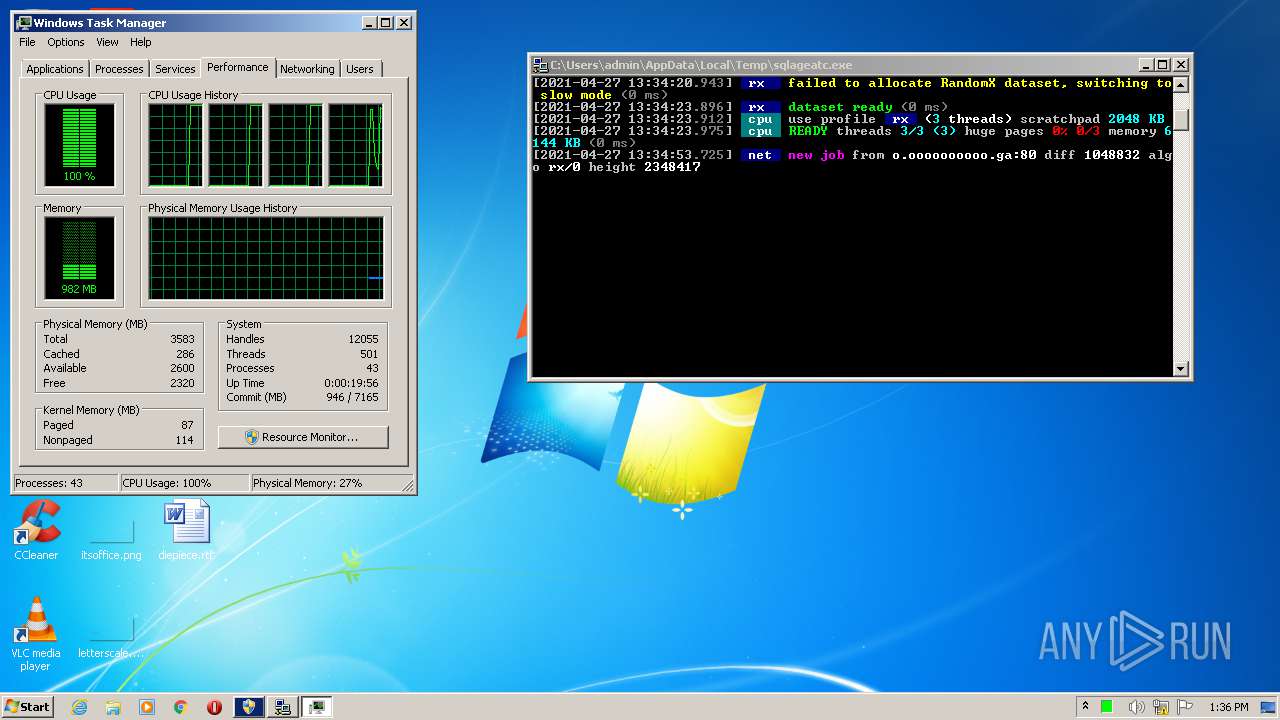Select letterscale desktop file
1280x720 pixels.
(111, 640)
